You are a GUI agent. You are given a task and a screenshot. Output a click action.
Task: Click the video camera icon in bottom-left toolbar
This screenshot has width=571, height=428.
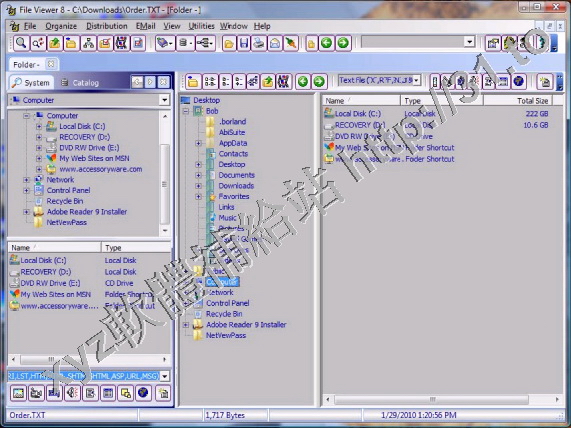click(36, 393)
